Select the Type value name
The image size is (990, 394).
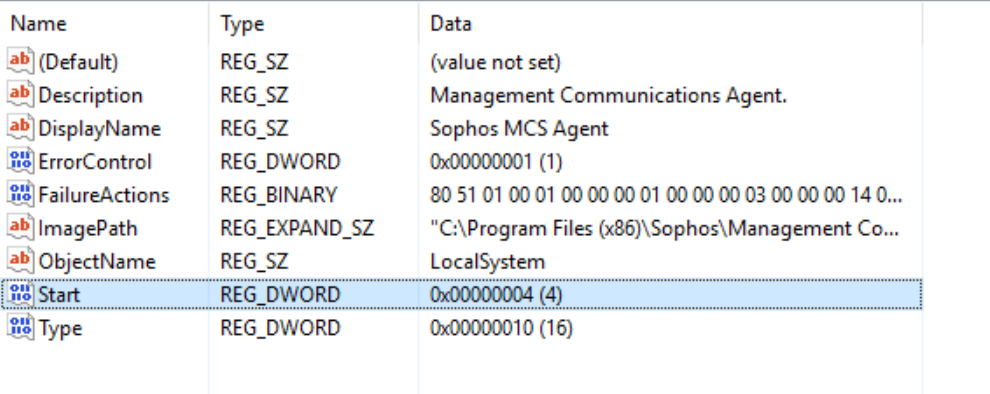point(60,328)
